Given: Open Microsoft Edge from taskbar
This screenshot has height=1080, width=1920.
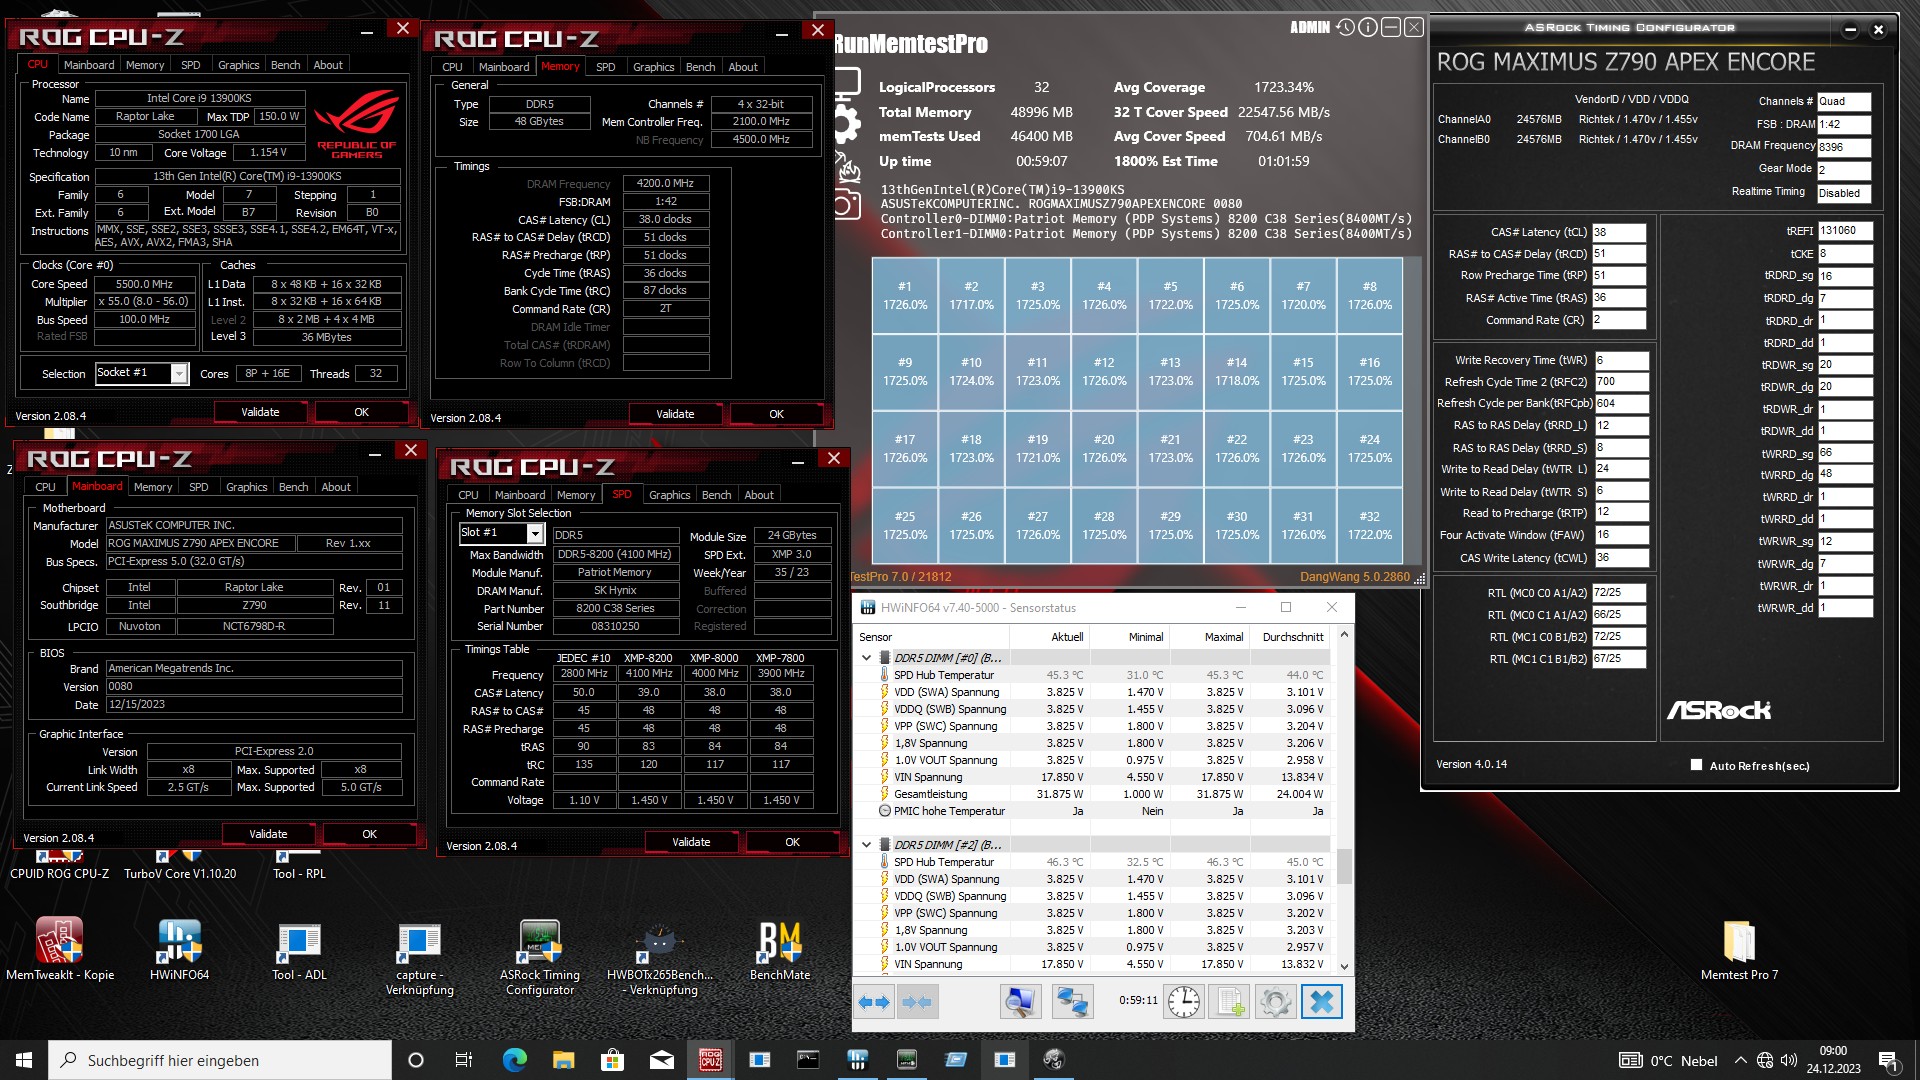Looking at the screenshot, I should click(x=514, y=1060).
